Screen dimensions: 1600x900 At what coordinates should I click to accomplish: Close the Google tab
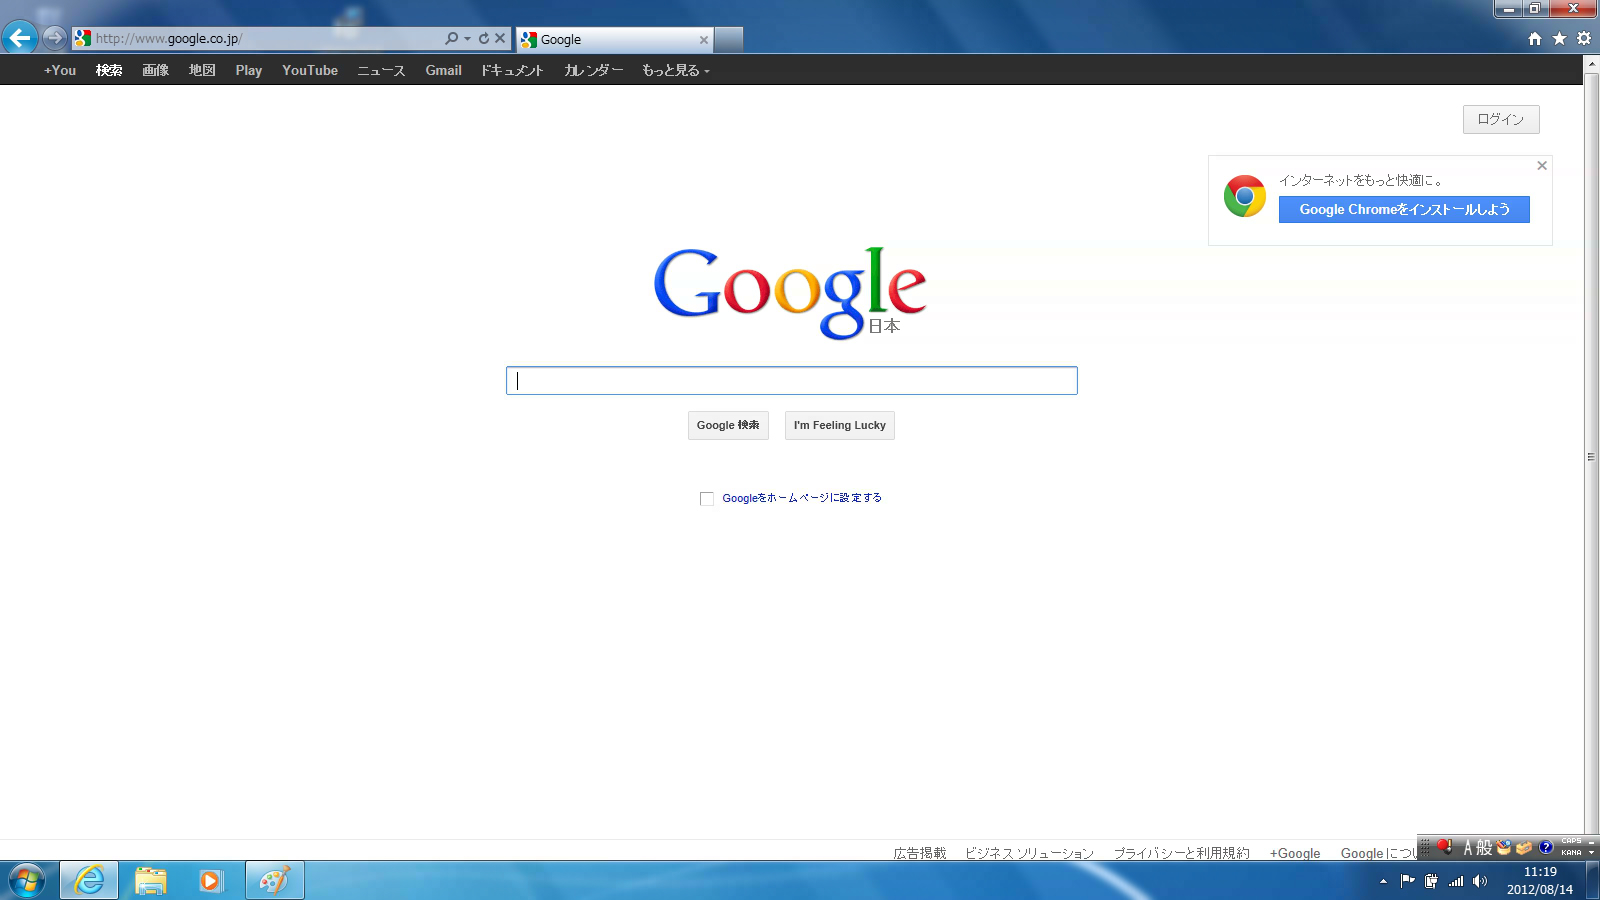point(704,40)
